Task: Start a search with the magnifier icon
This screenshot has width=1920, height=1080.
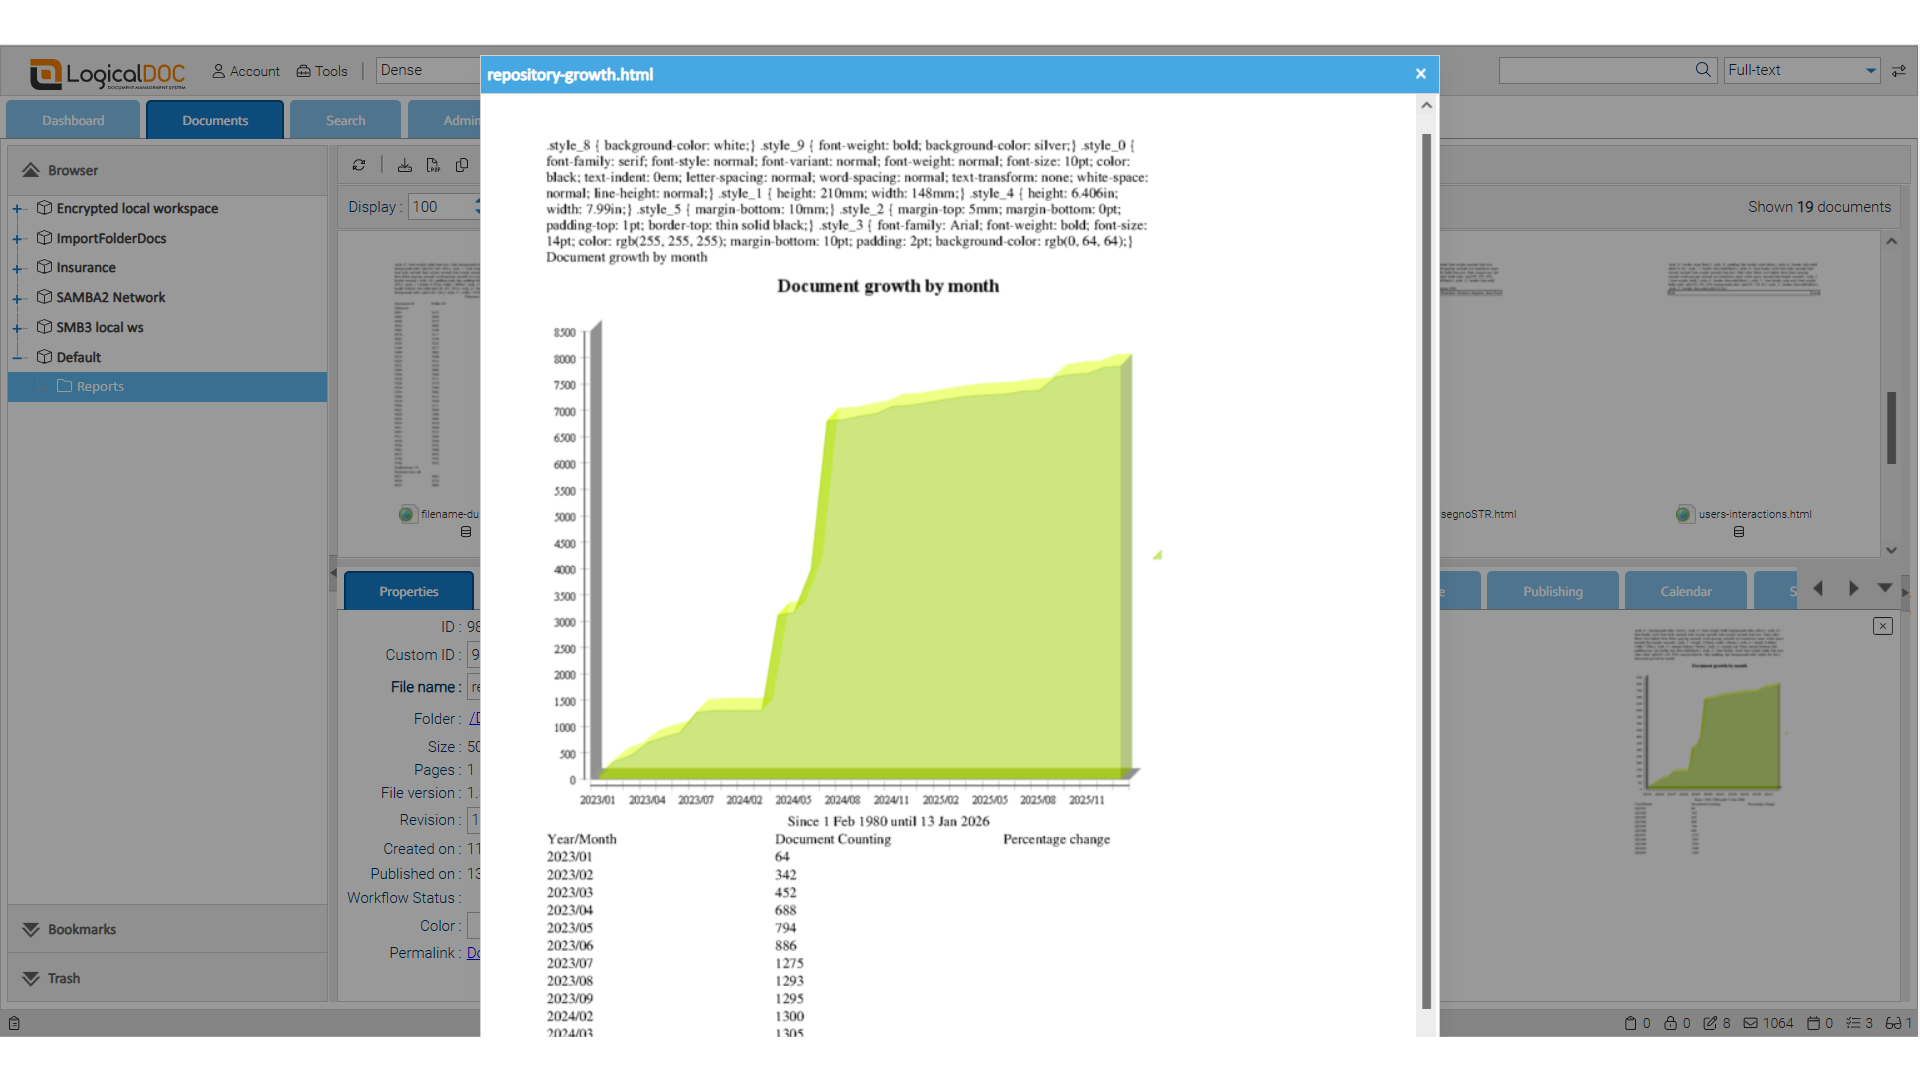Action: (1704, 70)
